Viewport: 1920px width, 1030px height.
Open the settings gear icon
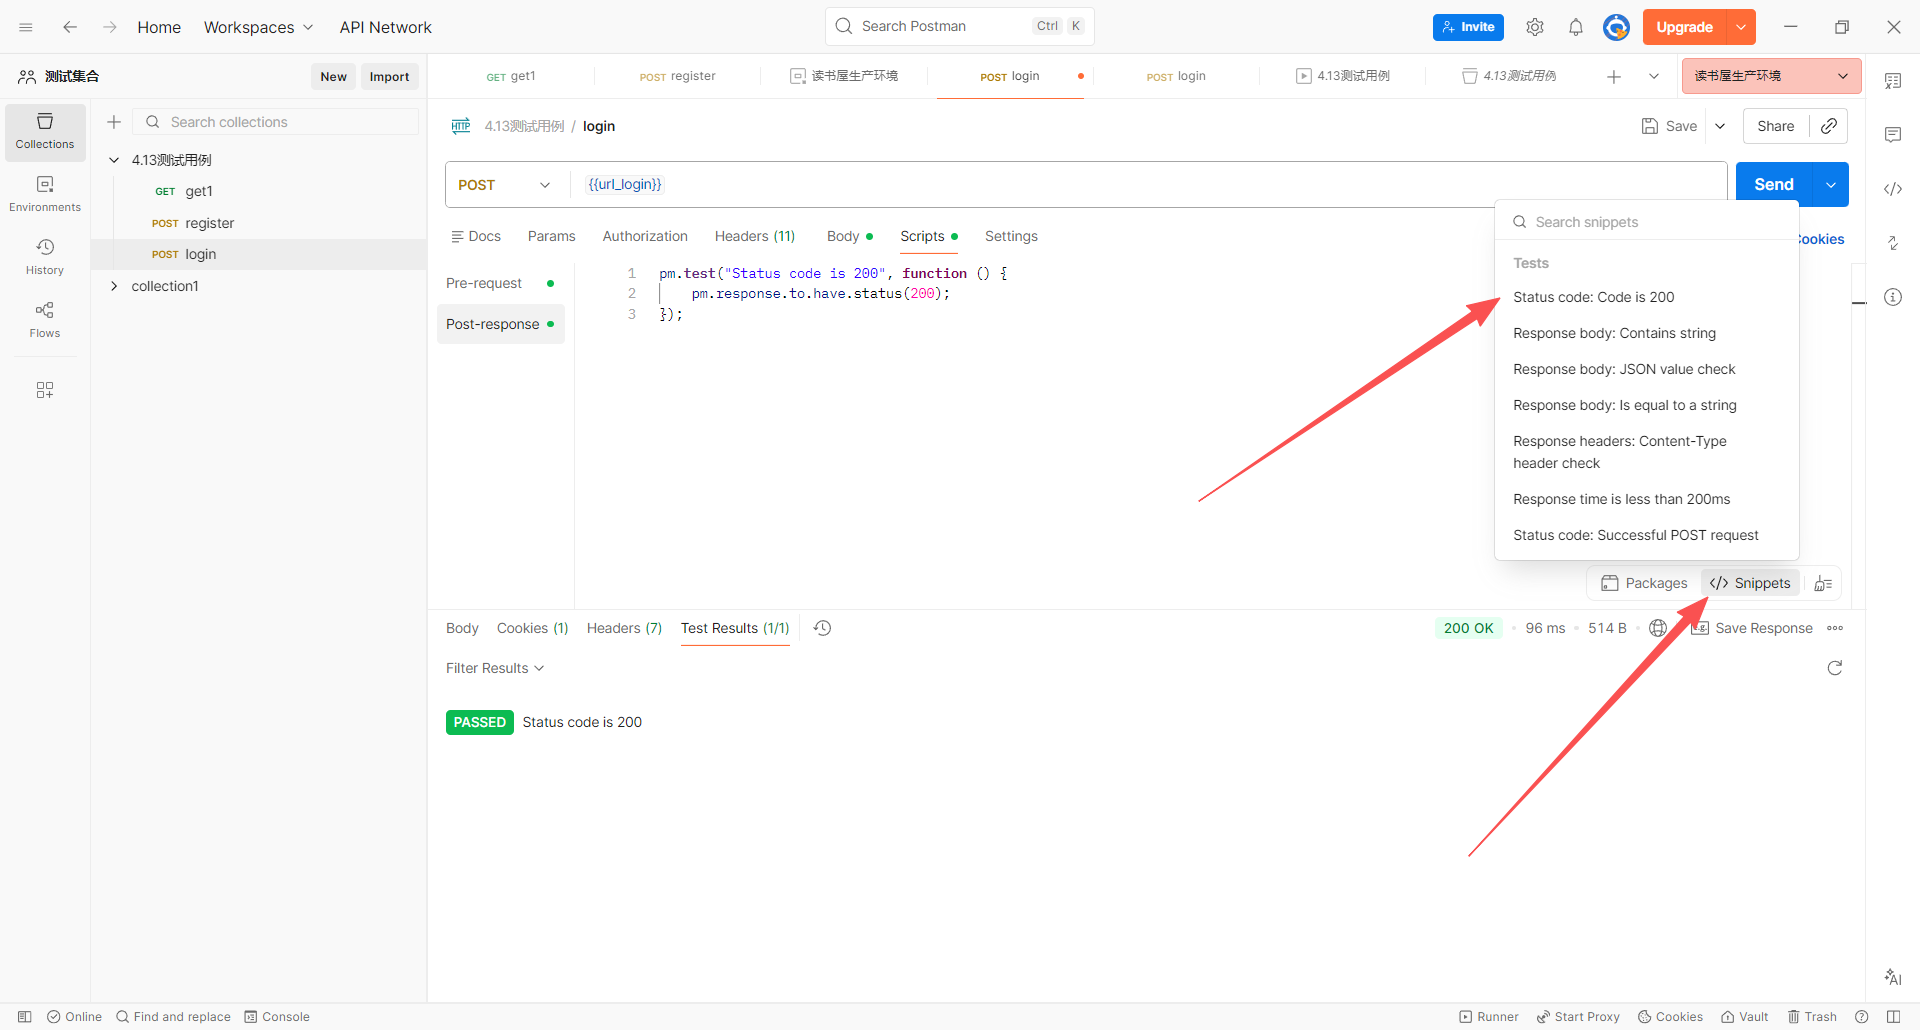[1535, 27]
